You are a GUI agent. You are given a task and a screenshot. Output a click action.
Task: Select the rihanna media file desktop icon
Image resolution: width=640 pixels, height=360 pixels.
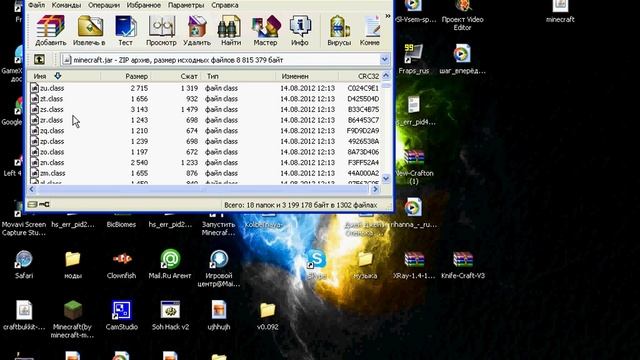413,213
